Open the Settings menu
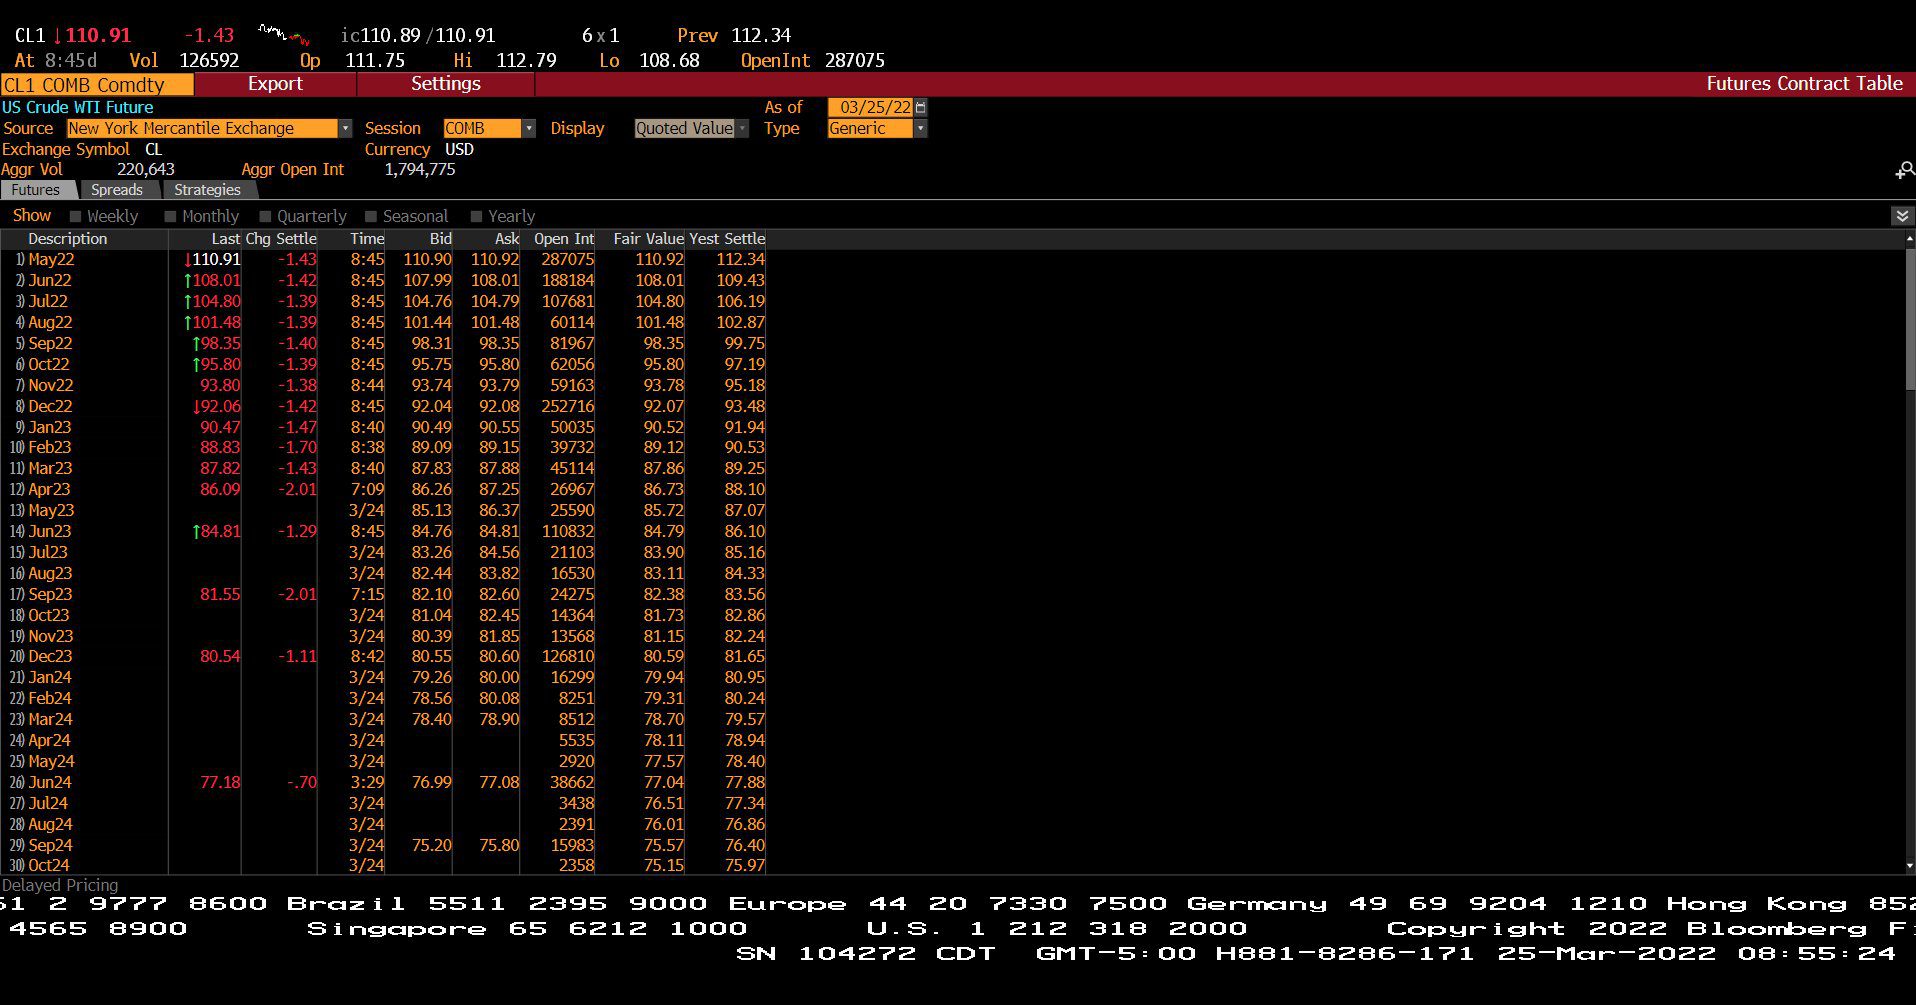 (446, 84)
